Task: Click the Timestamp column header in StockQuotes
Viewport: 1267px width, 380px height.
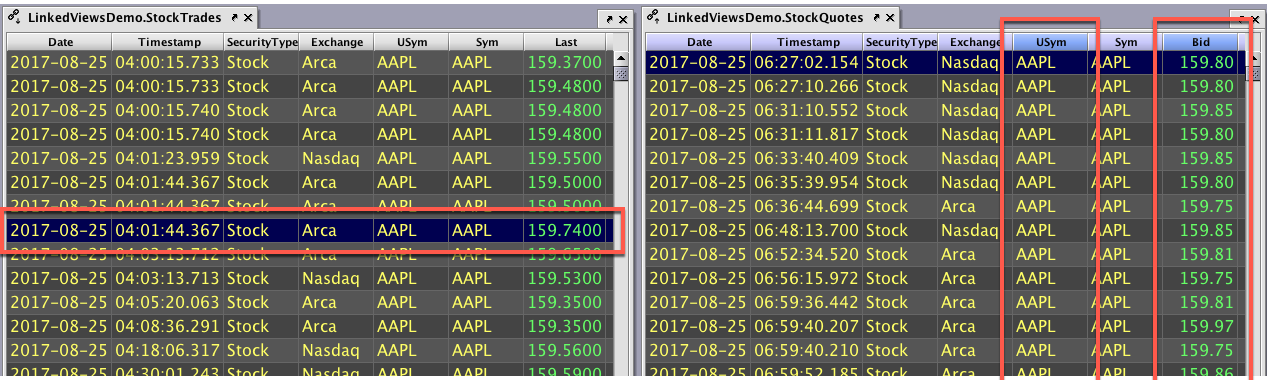Action: 807,42
